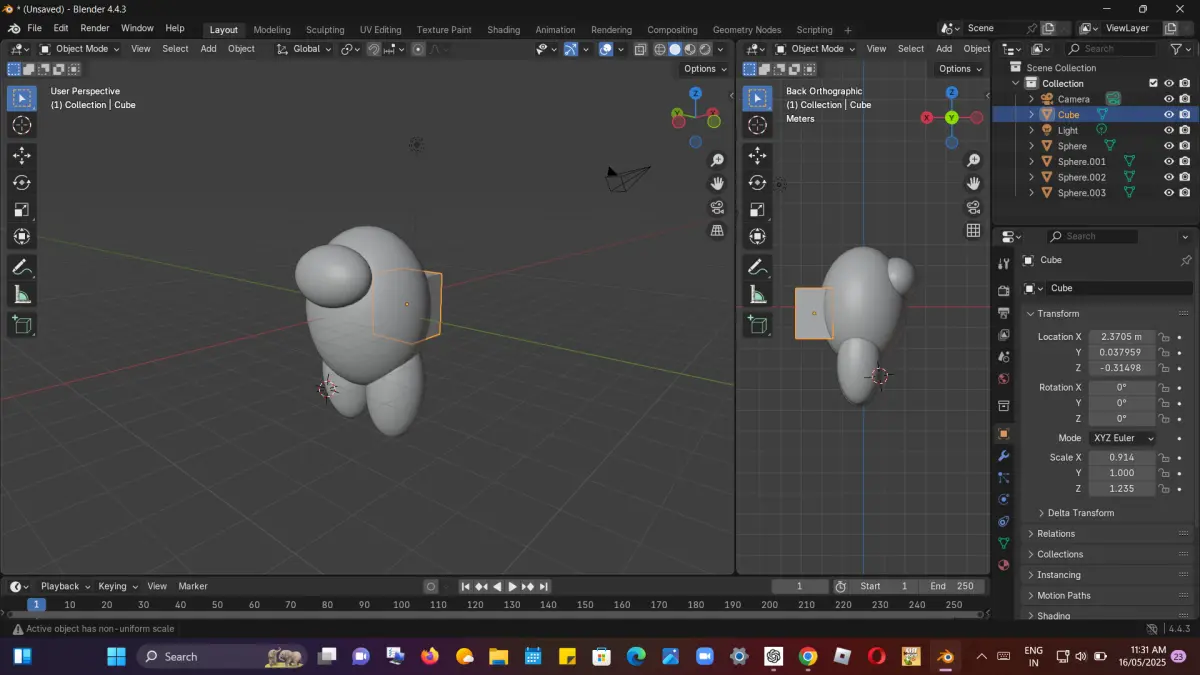Uncheck the Collection exclude checkbox

1153,83
